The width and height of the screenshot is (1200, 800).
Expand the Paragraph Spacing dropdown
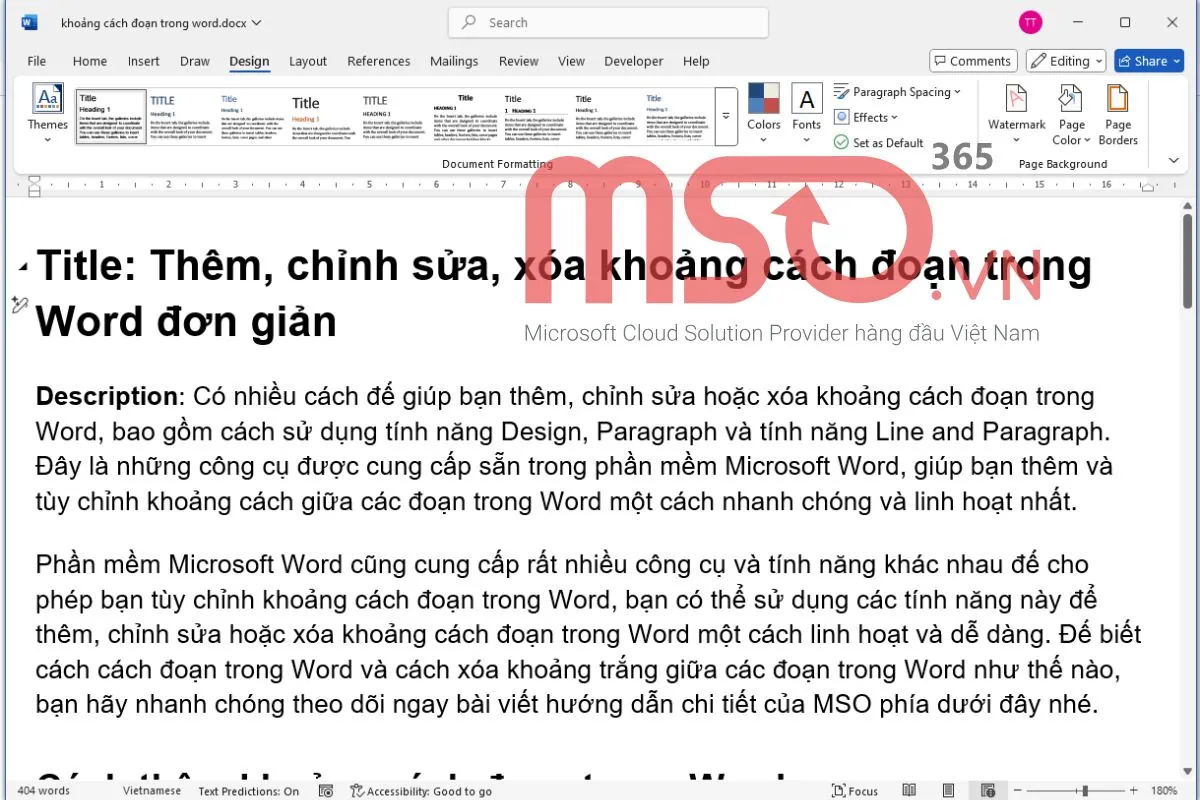tap(897, 92)
